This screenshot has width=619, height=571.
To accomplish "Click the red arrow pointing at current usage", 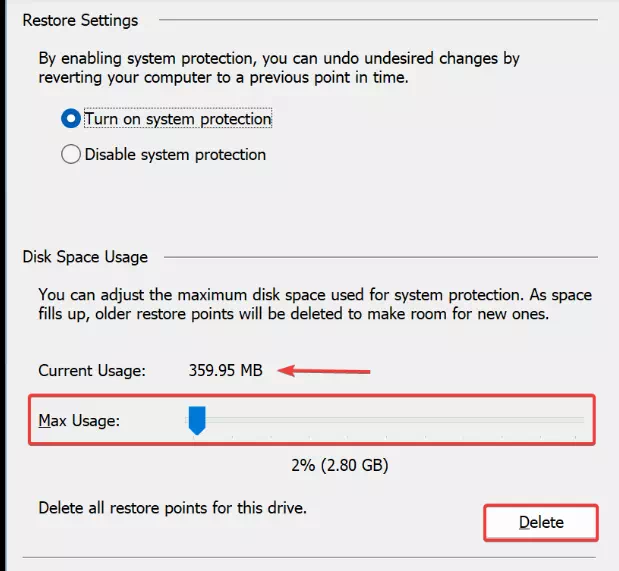I will (x=325, y=371).
